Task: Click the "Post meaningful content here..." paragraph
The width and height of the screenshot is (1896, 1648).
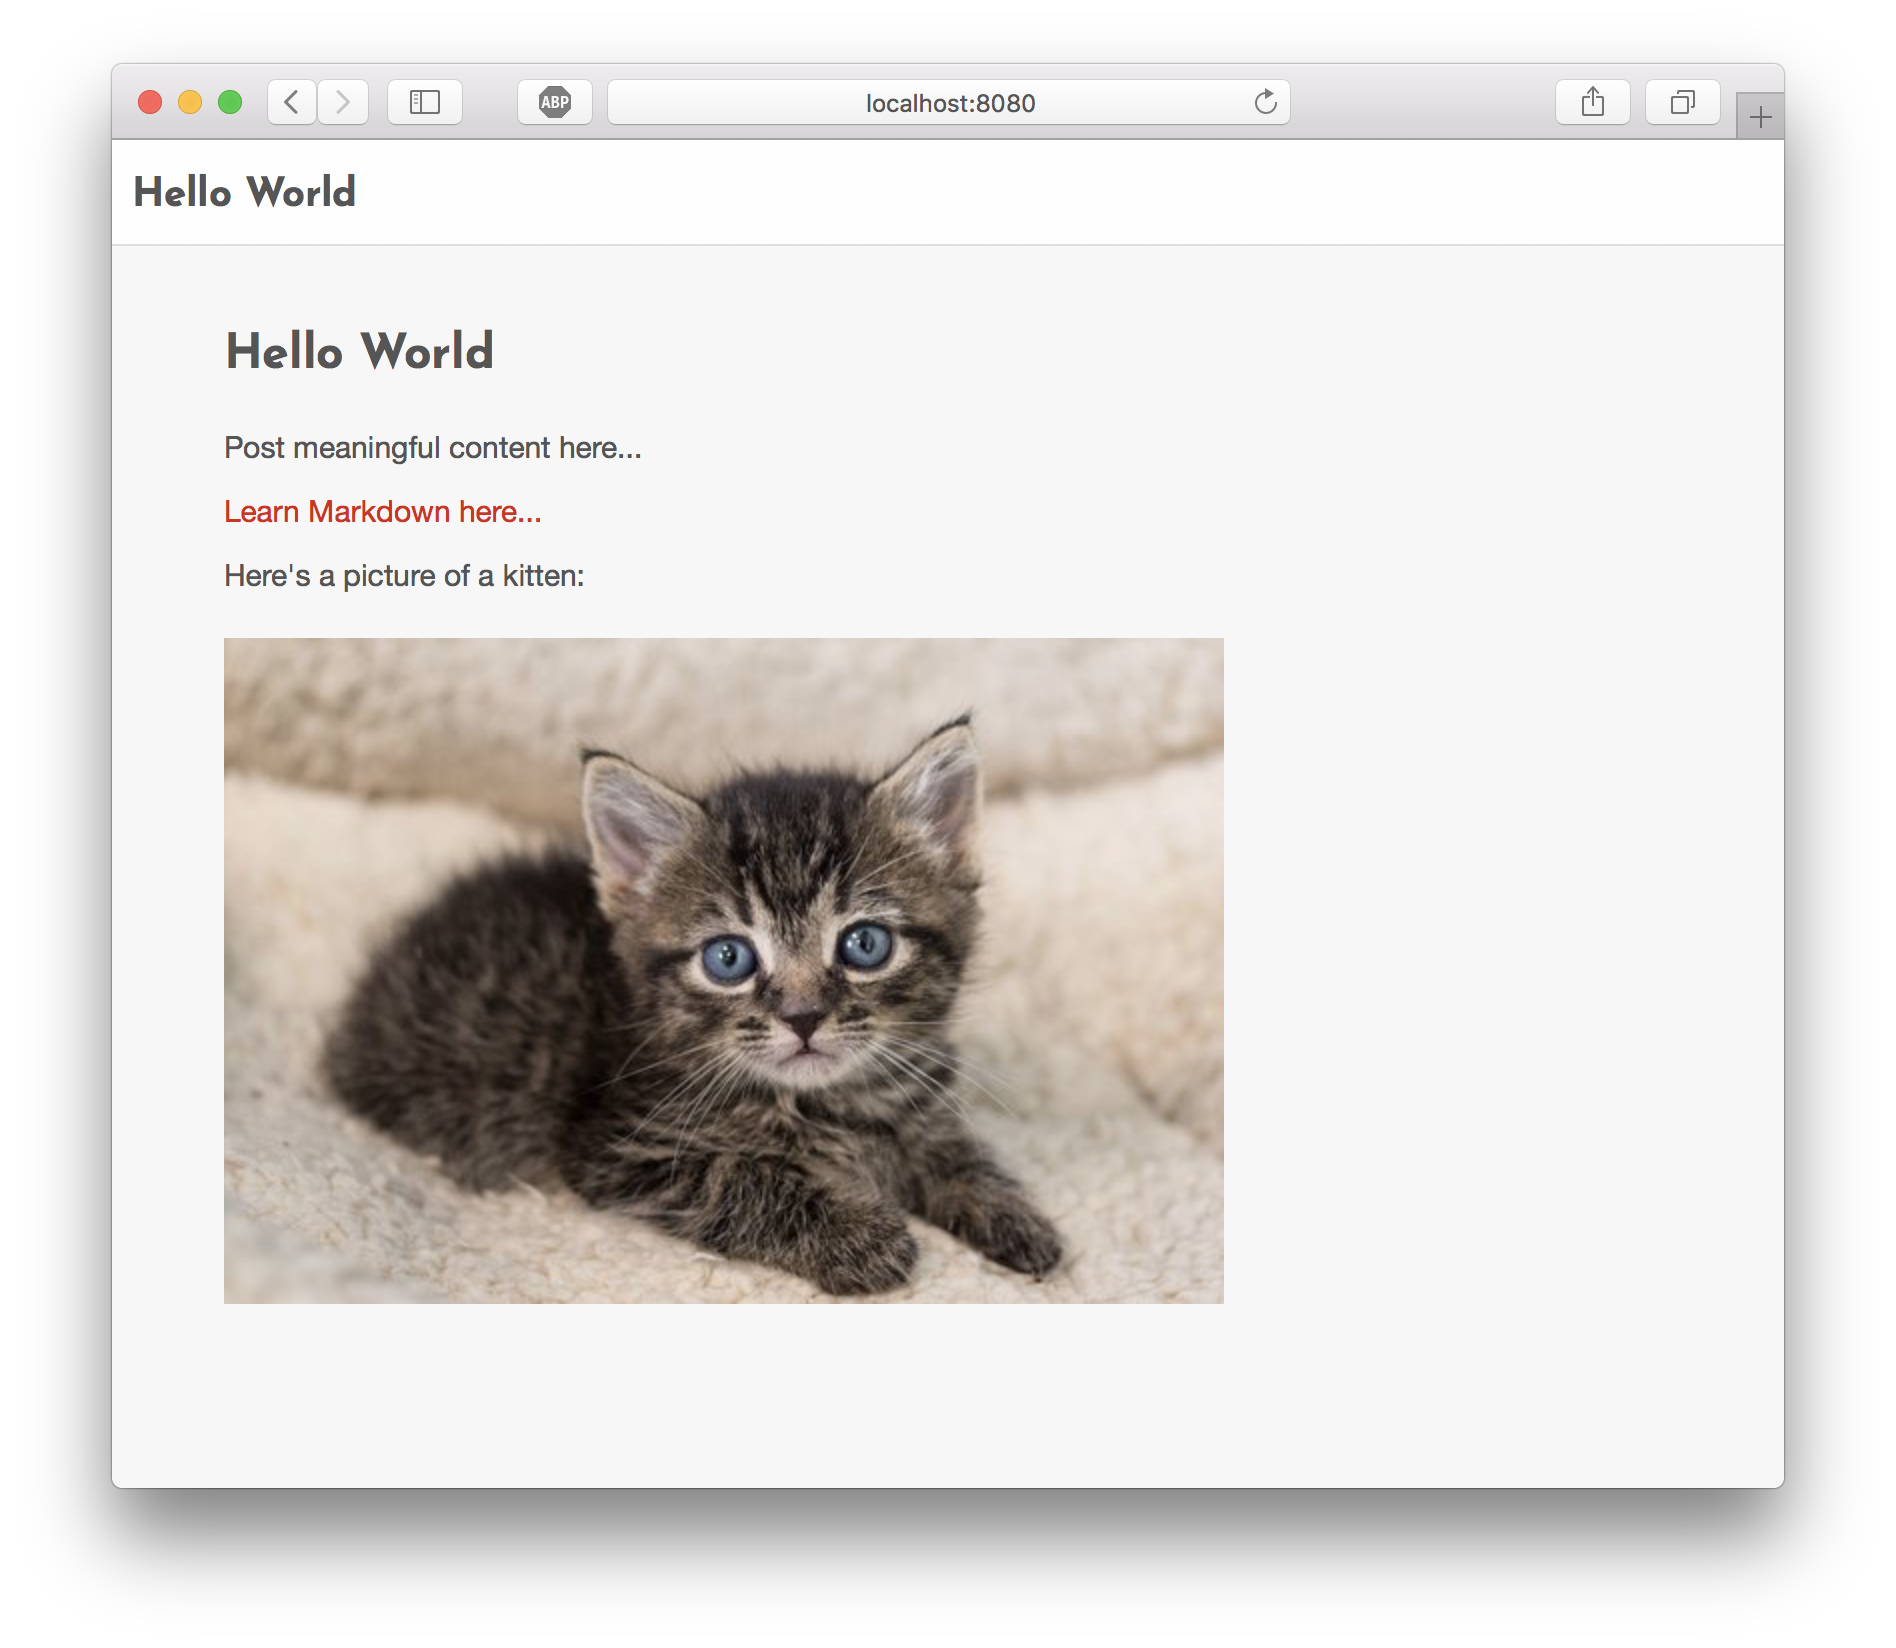Action: click(x=433, y=448)
